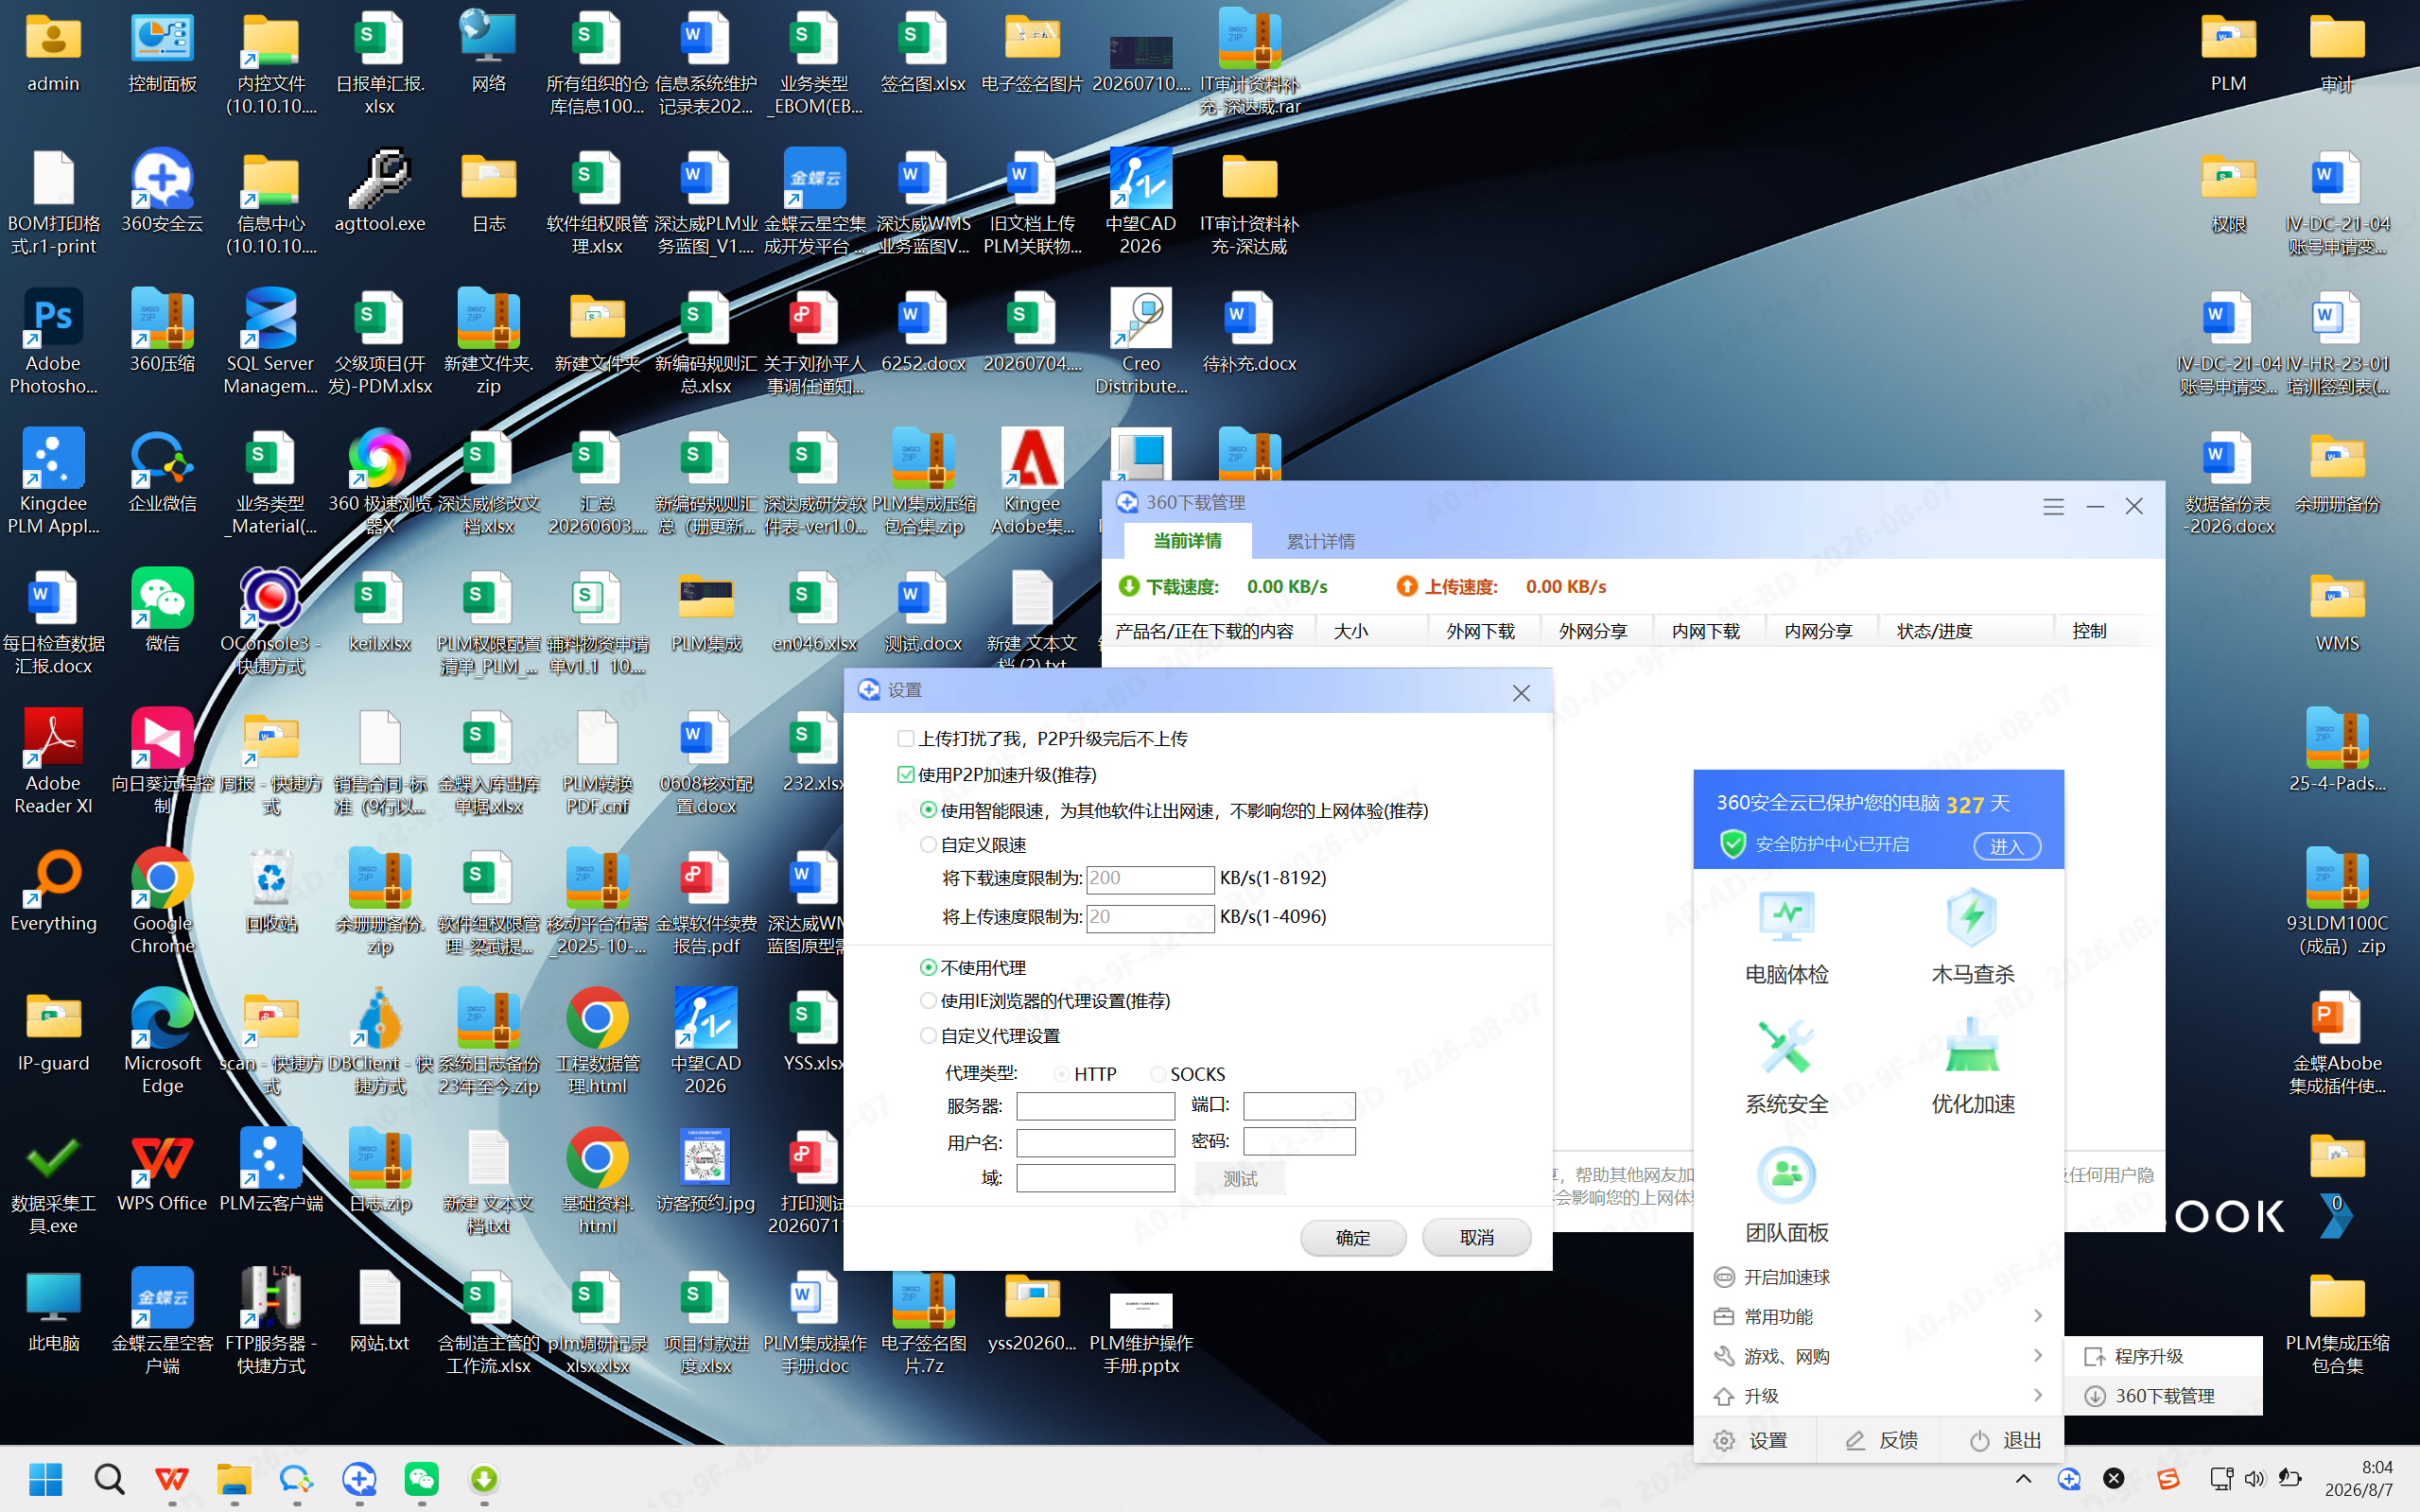
Task: Open 360极速浏览器X desktop icon
Action: tap(380, 481)
